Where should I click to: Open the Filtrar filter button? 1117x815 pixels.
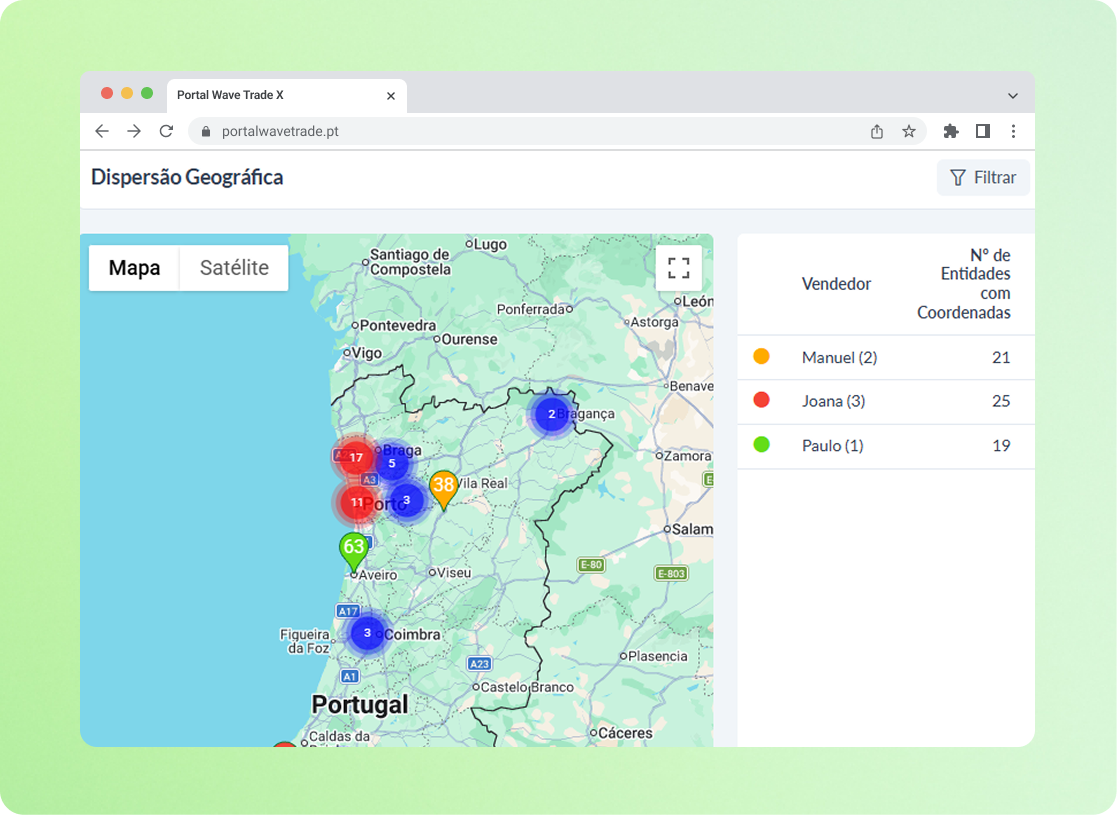983,177
